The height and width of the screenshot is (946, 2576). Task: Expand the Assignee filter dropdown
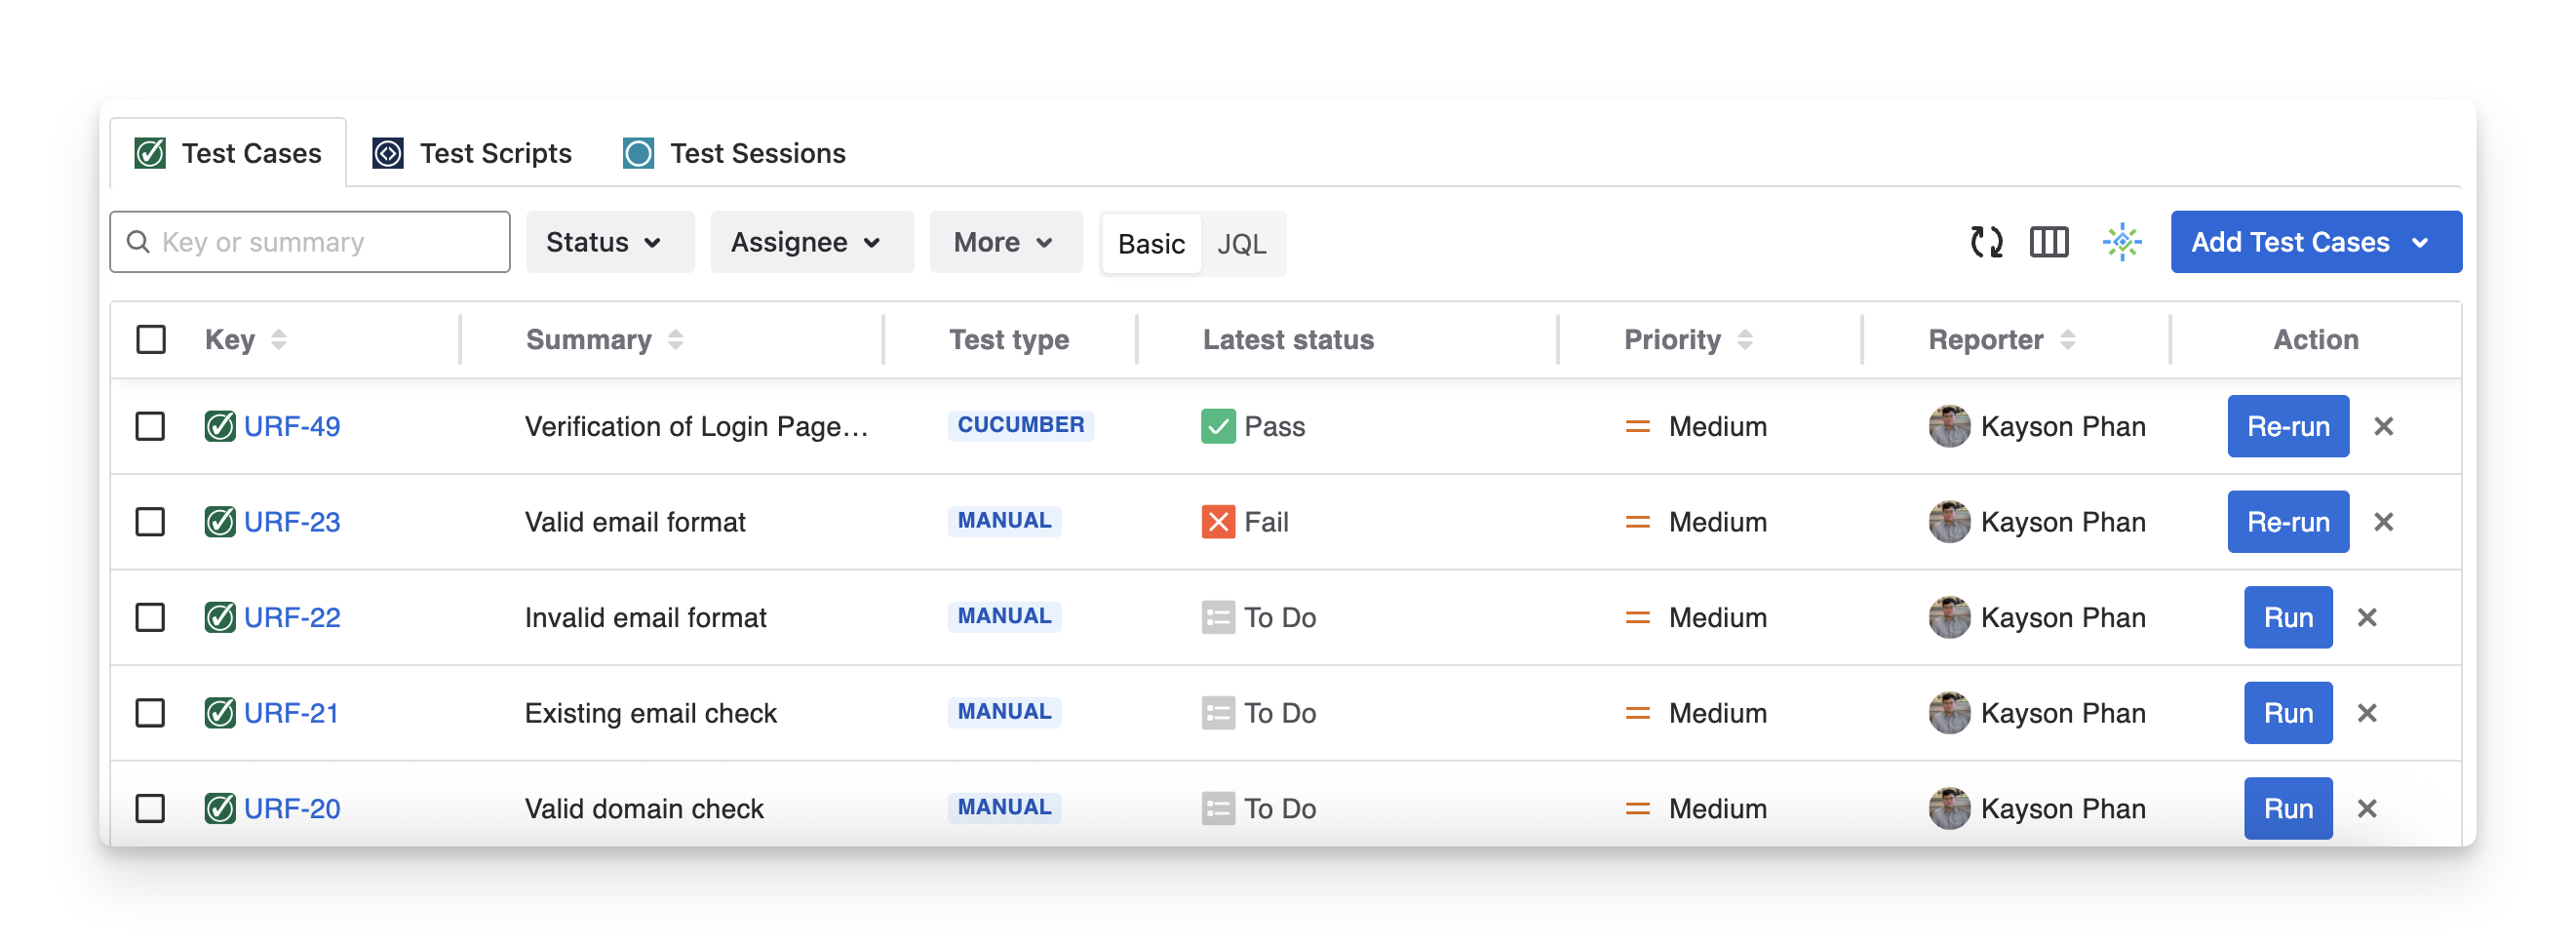(x=811, y=242)
